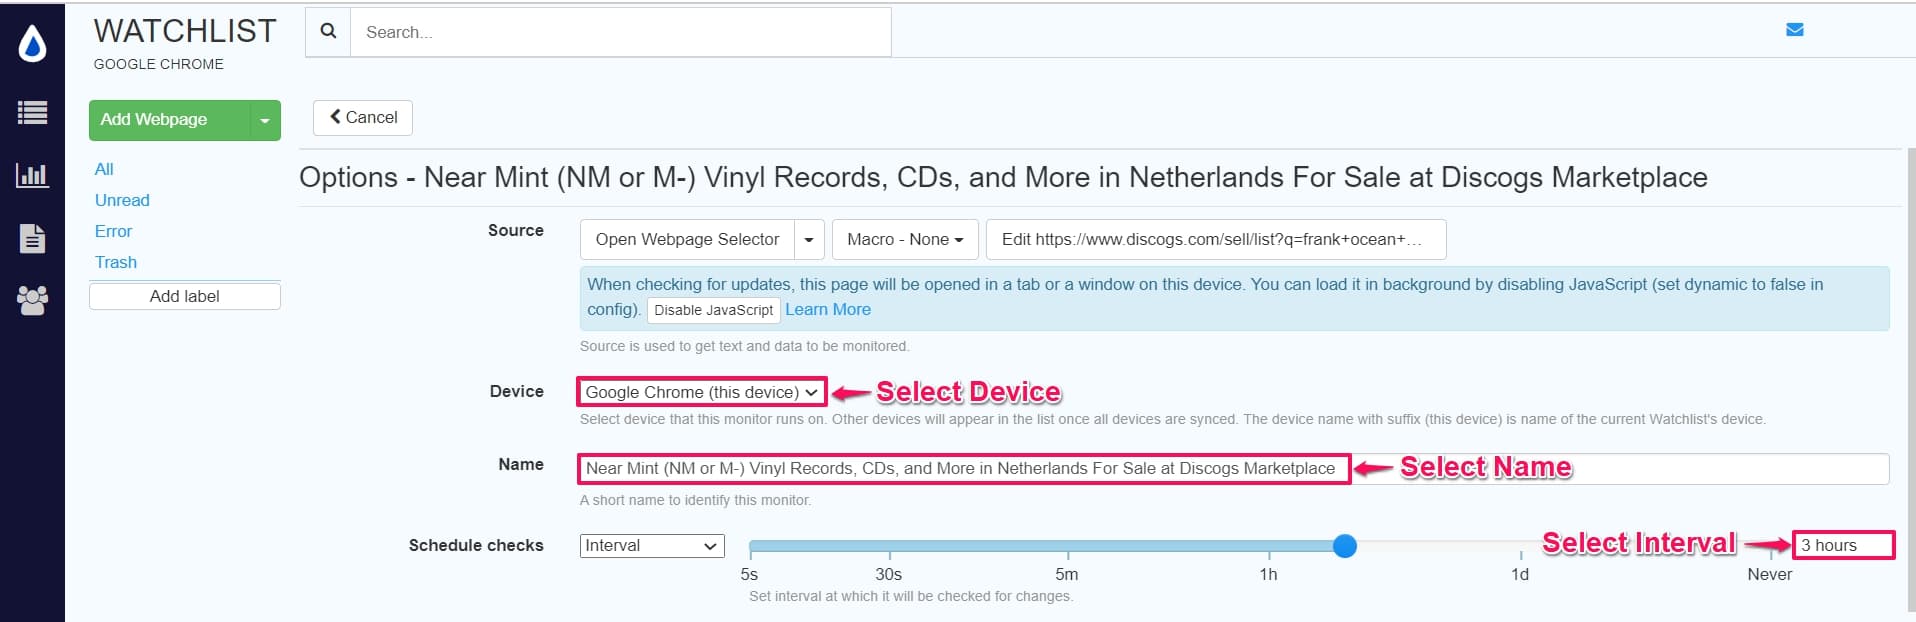Click the Learn More link

pos(827,309)
